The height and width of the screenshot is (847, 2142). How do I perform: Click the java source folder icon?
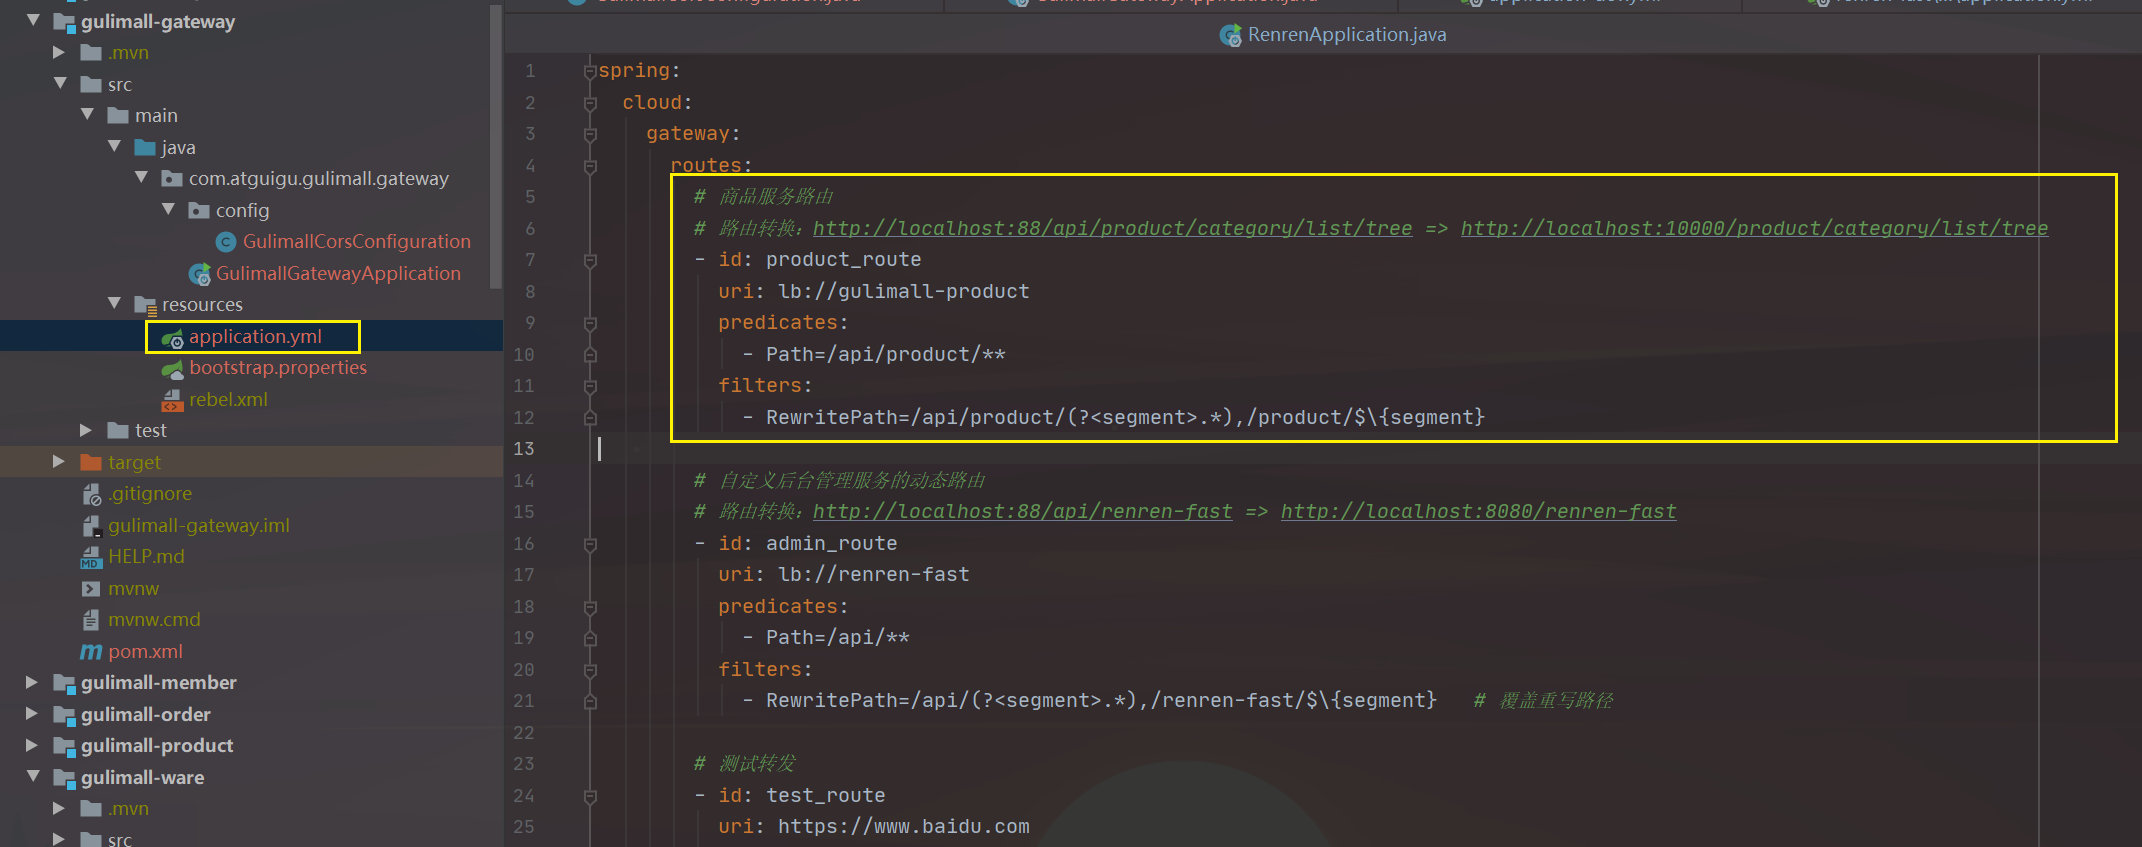pos(145,148)
